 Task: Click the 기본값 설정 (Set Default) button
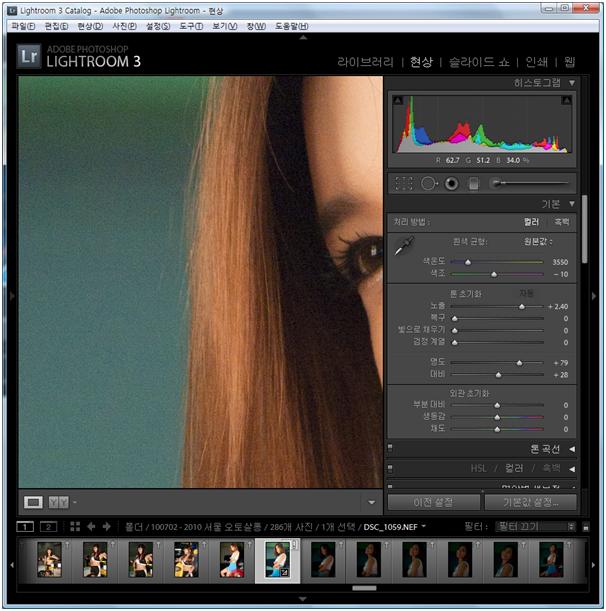(530, 502)
